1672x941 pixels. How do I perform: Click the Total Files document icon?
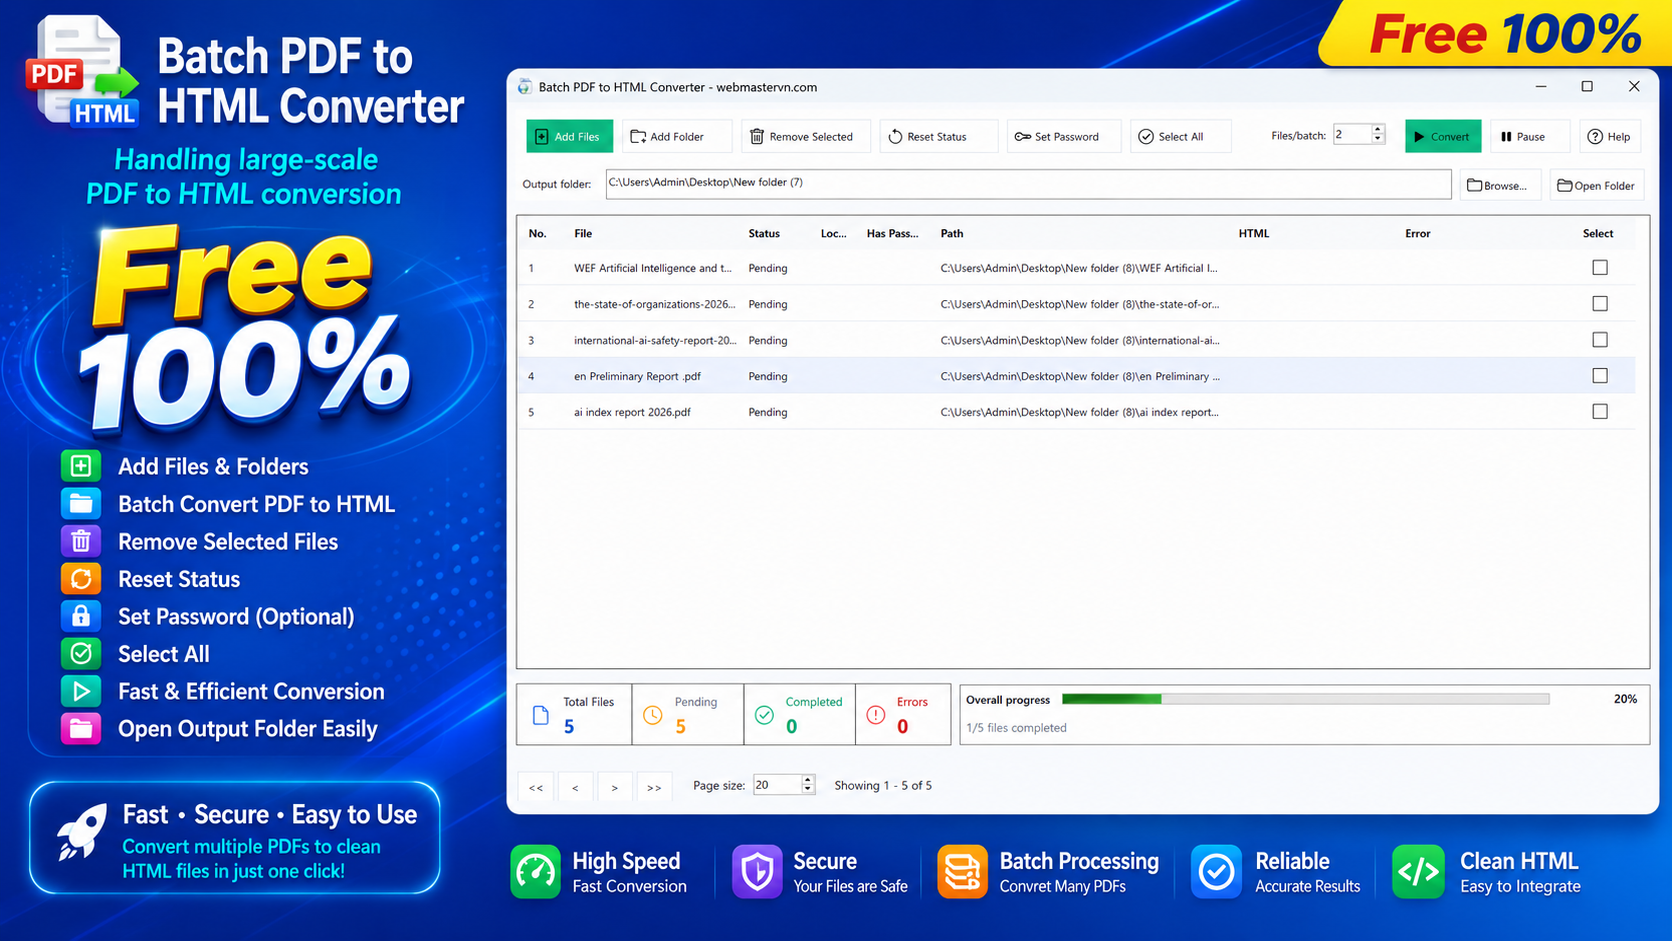pos(541,715)
